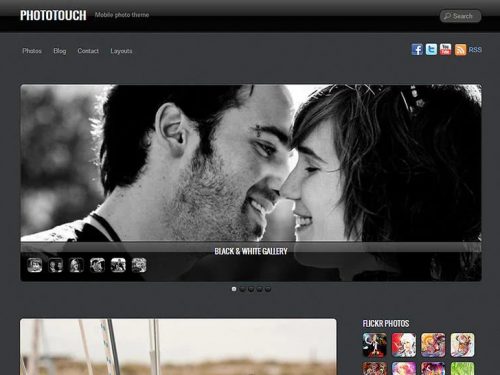Open the first gallery thumbnail in slider strip

pyautogui.click(x=35, y=265)
